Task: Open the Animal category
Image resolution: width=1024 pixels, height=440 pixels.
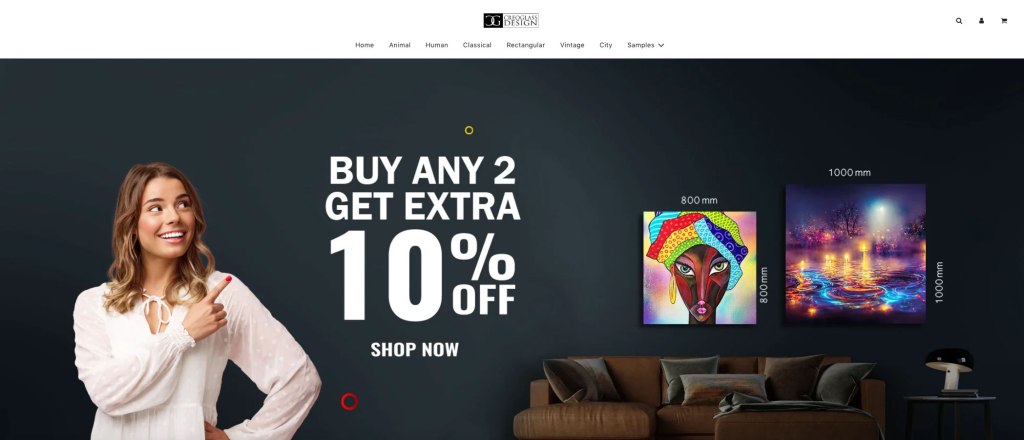Action: pyautogui.click(x=400, y=45)
